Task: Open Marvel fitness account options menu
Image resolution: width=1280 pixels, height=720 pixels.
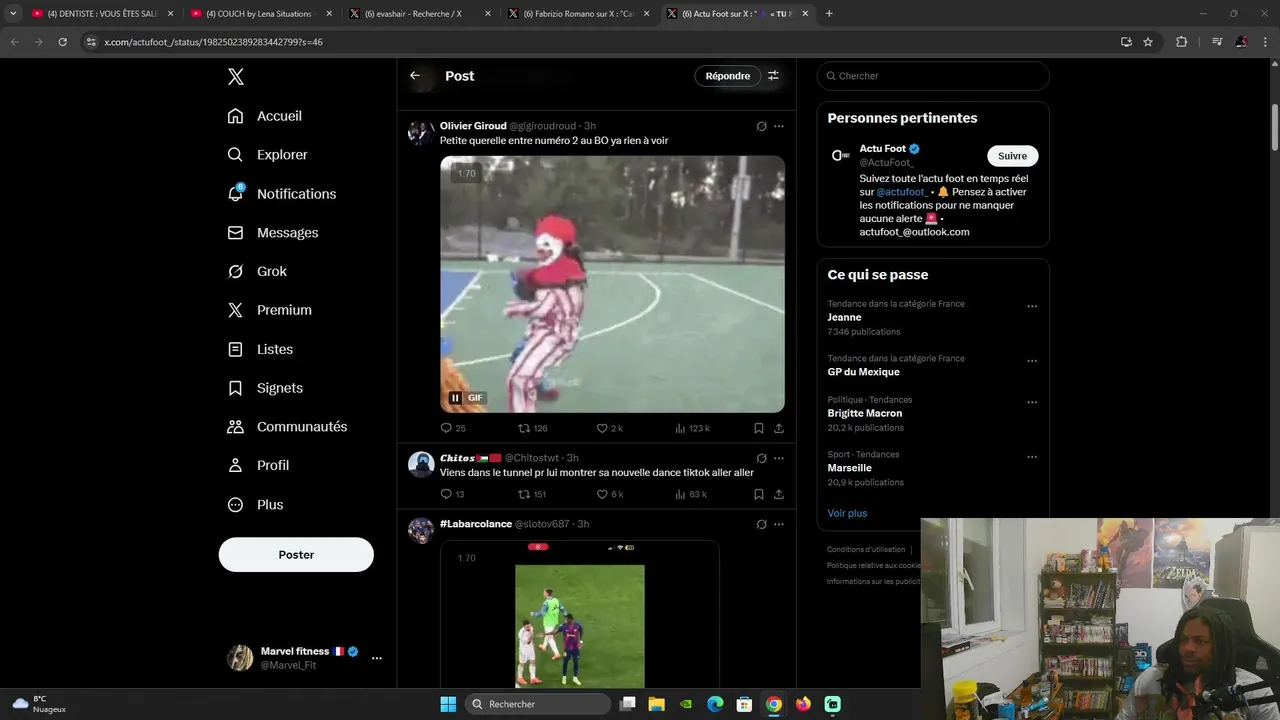Action: 377,658
